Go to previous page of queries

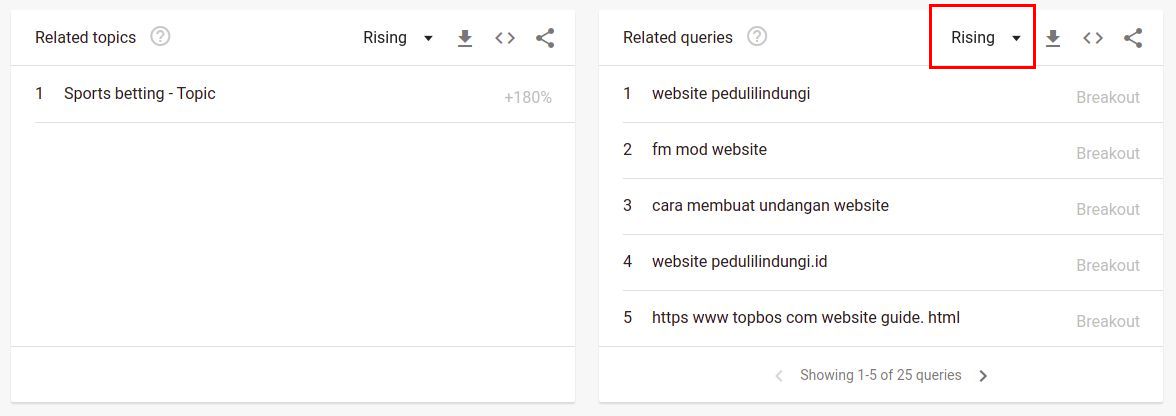point(779,376)
